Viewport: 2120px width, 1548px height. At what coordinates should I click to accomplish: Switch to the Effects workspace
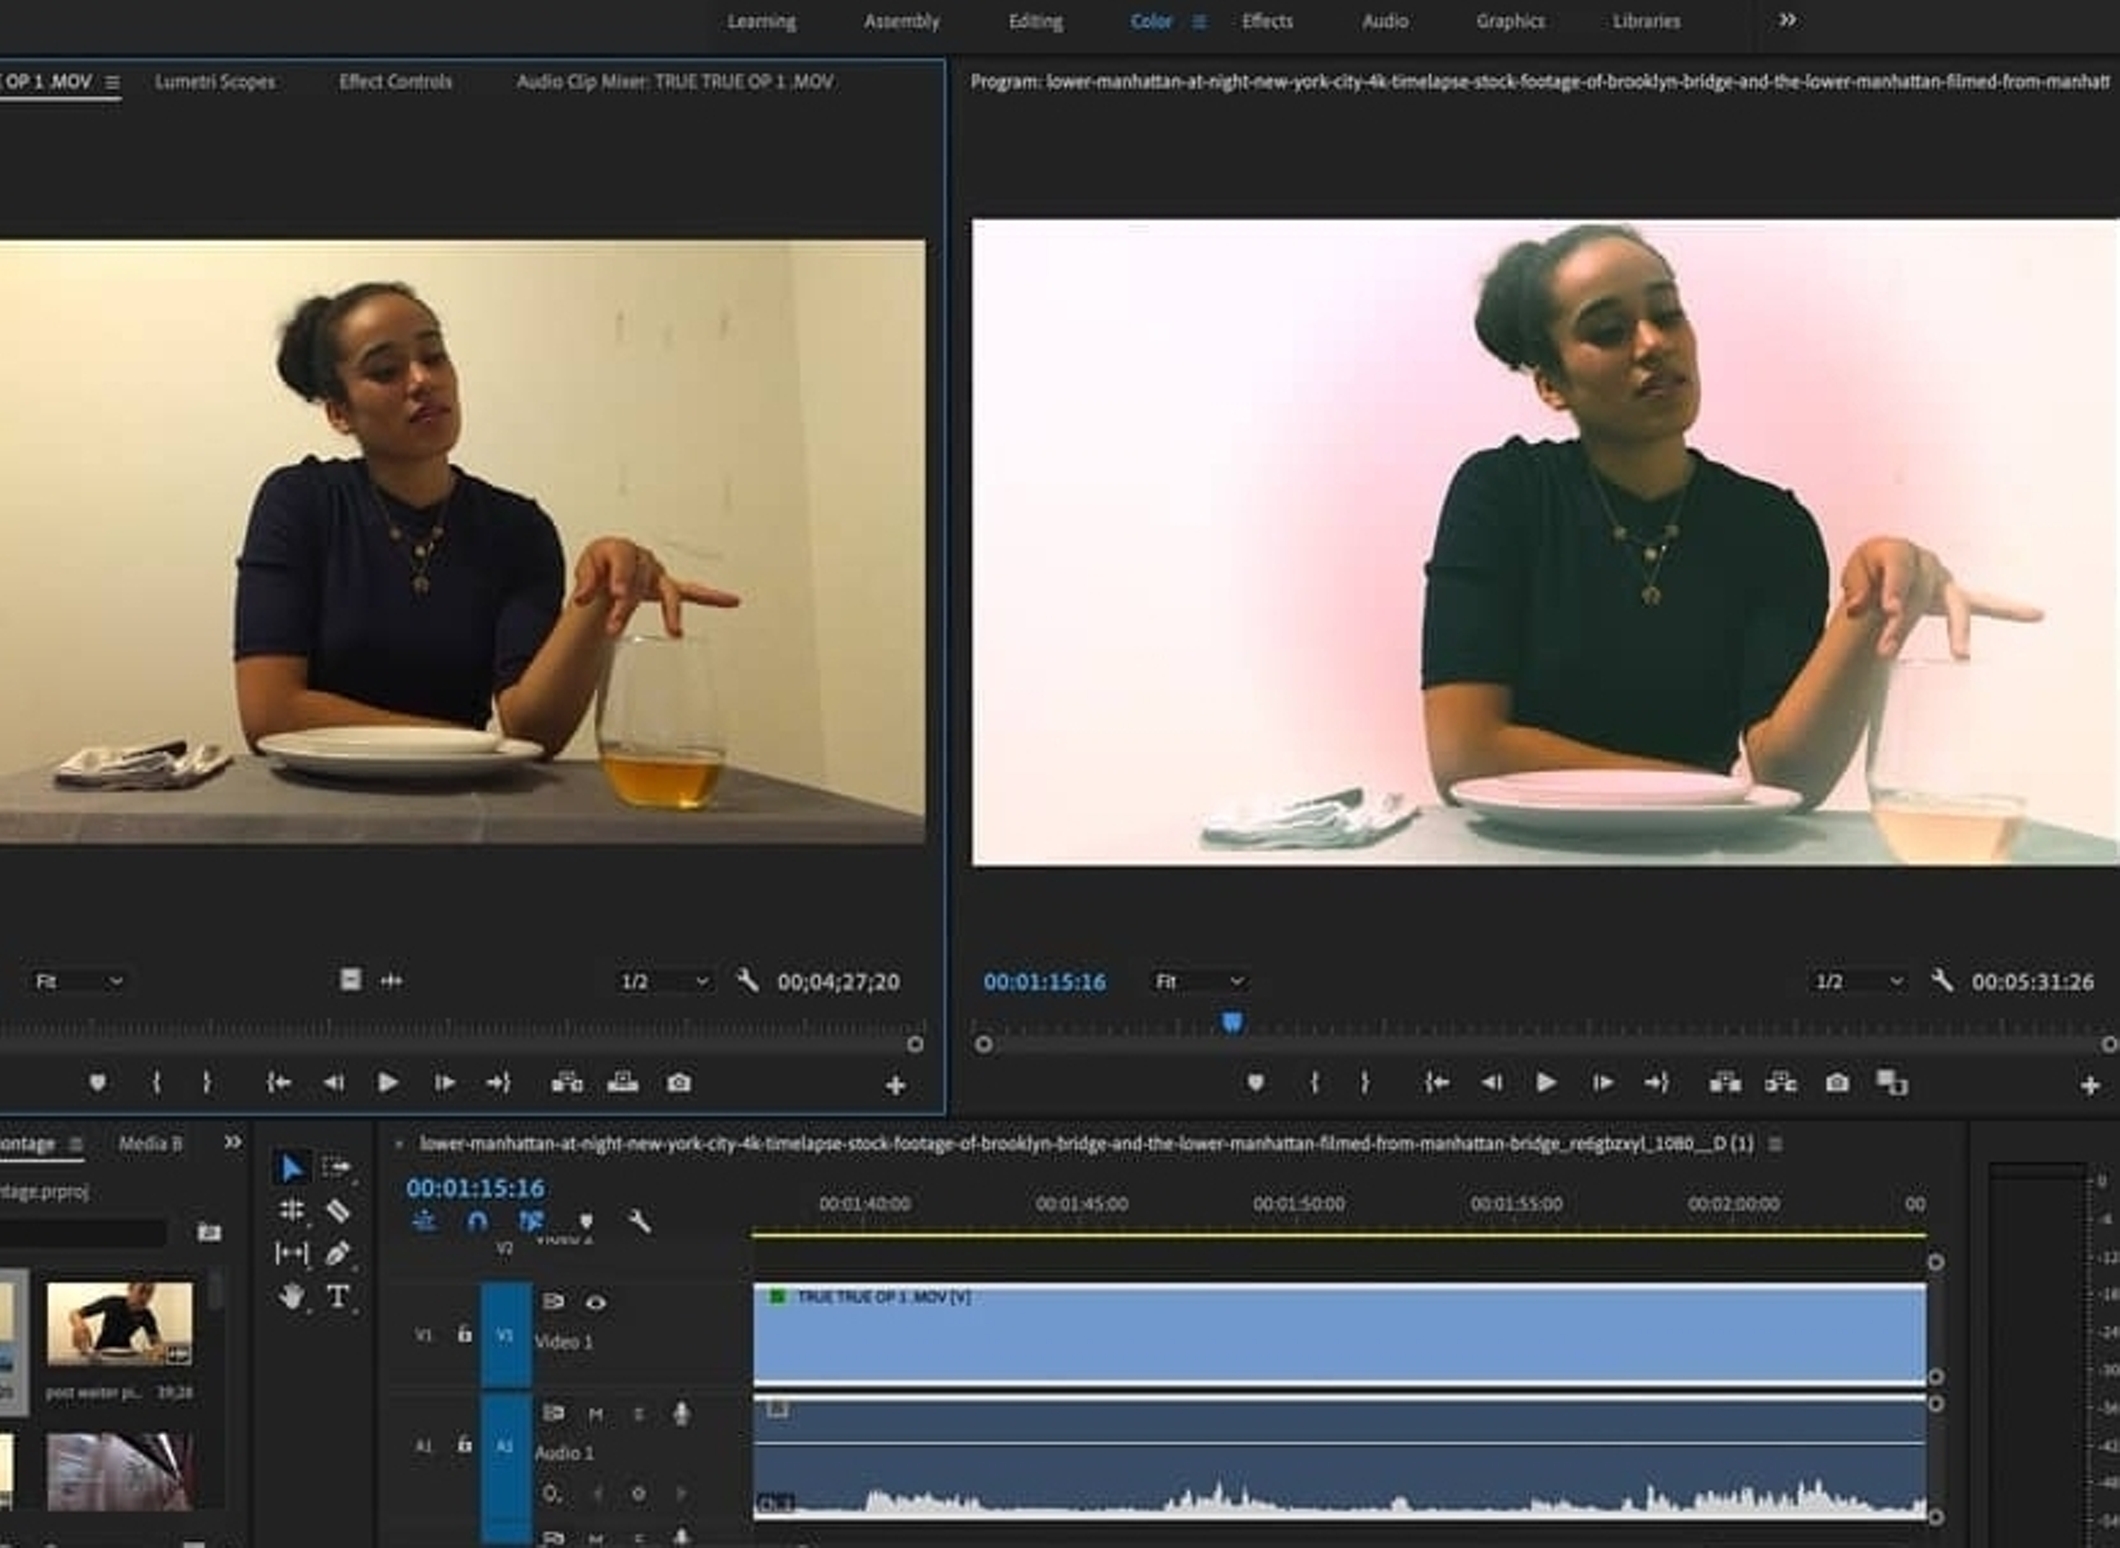pyautogui.click(x=1267, y=21)
